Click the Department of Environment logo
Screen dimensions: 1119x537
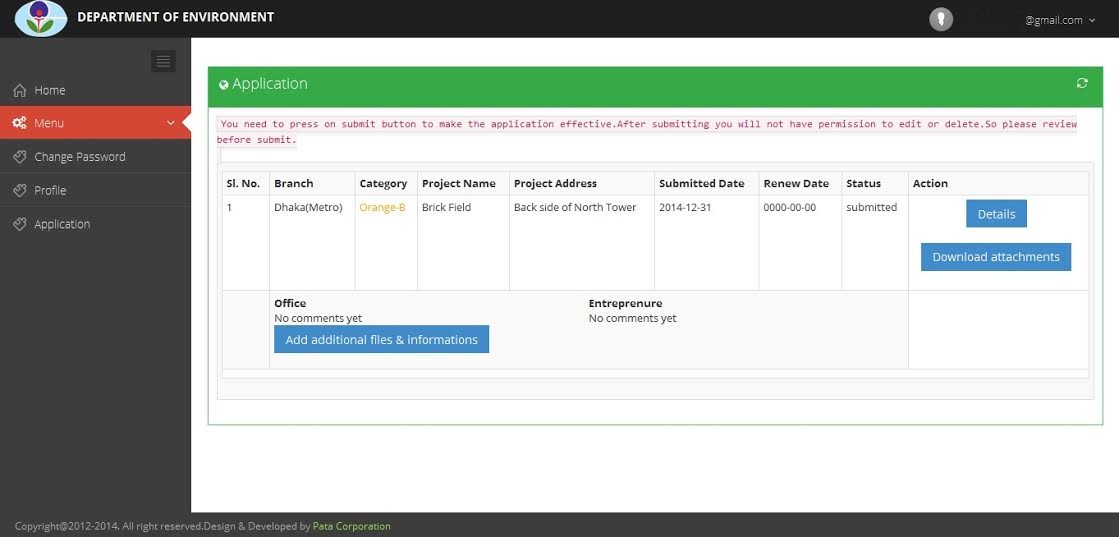tap(41, 18)
